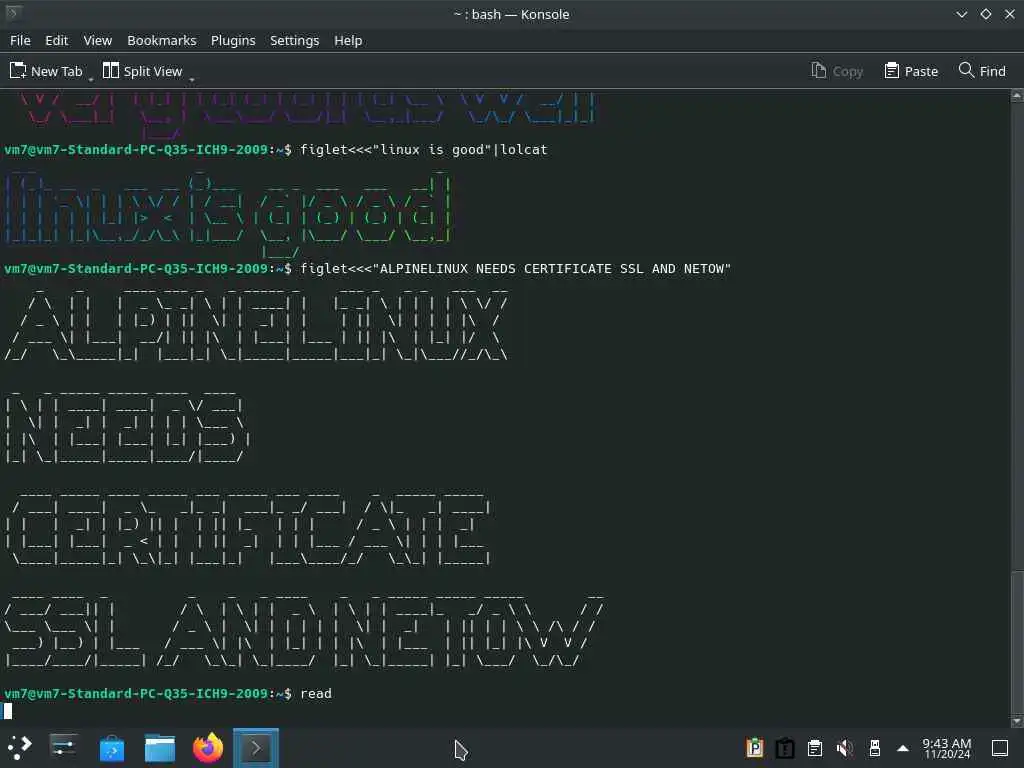Launch Firefox from the taskbar
Image resolution: width=1024 pixels, height=768 pixels.
208,748
